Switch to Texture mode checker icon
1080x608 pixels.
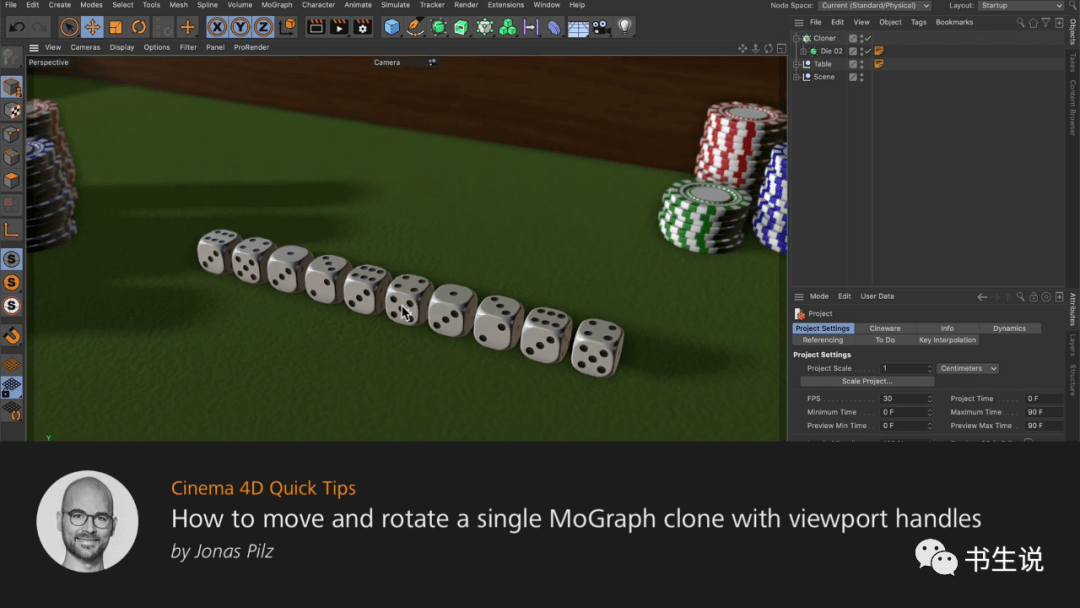pos(12,110)
